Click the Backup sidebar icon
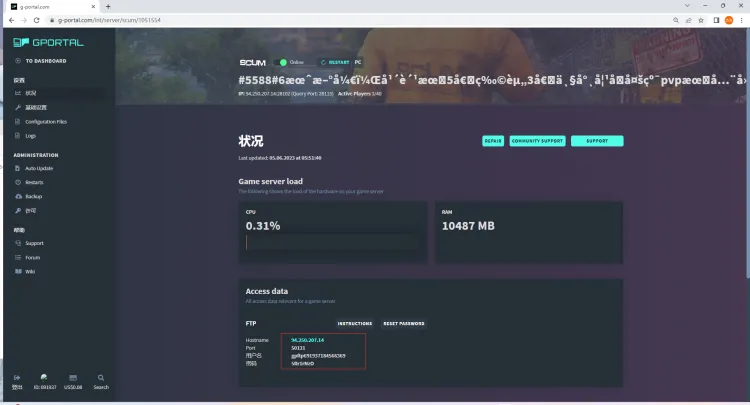Viewport: 750px width, 405px height. [x=17, y=197]
